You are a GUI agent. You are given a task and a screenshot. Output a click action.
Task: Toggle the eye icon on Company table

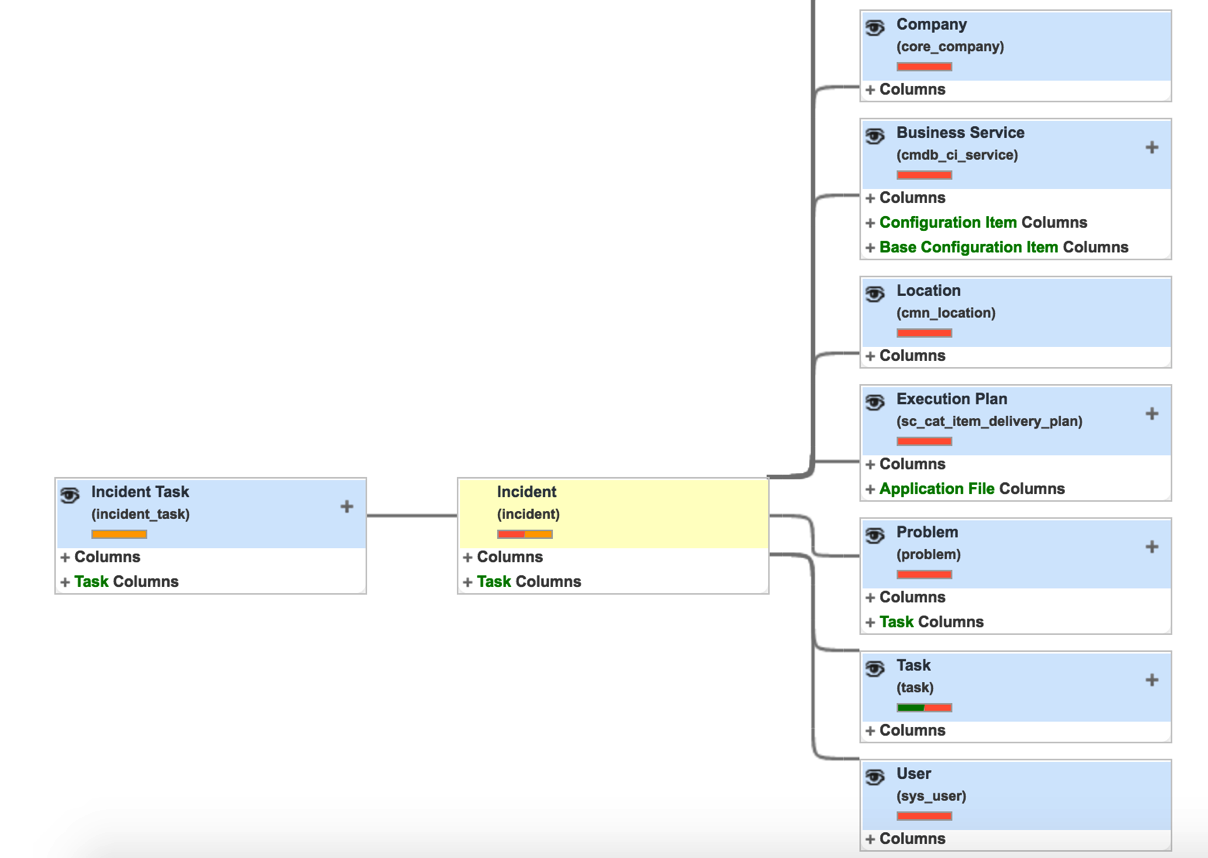click(875, 28)
